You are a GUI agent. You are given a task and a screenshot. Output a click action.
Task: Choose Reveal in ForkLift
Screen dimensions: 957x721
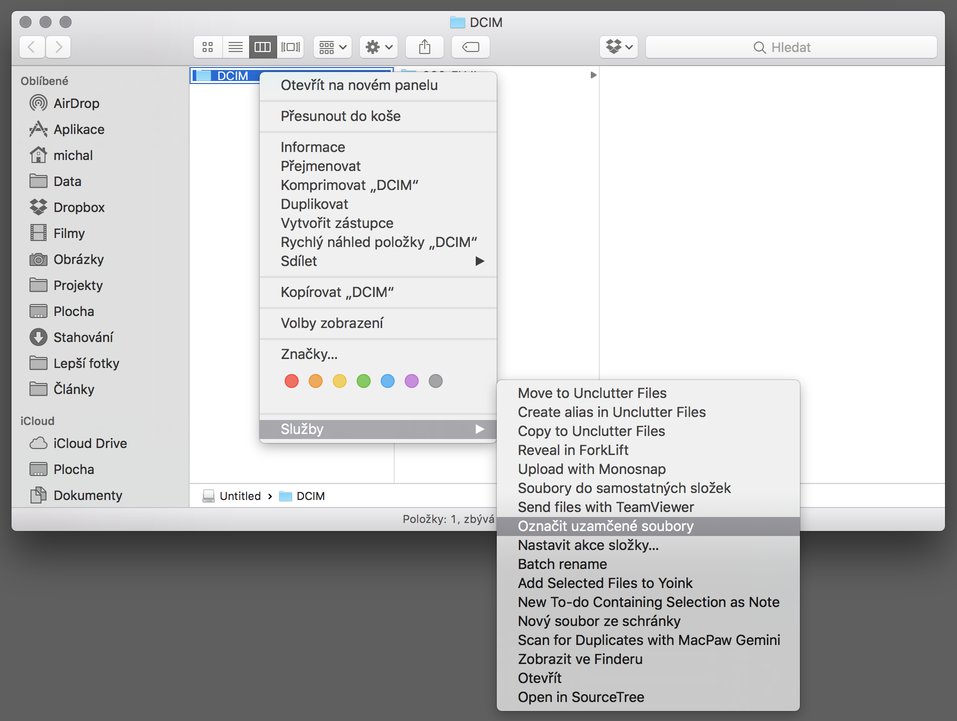point(648,450)
